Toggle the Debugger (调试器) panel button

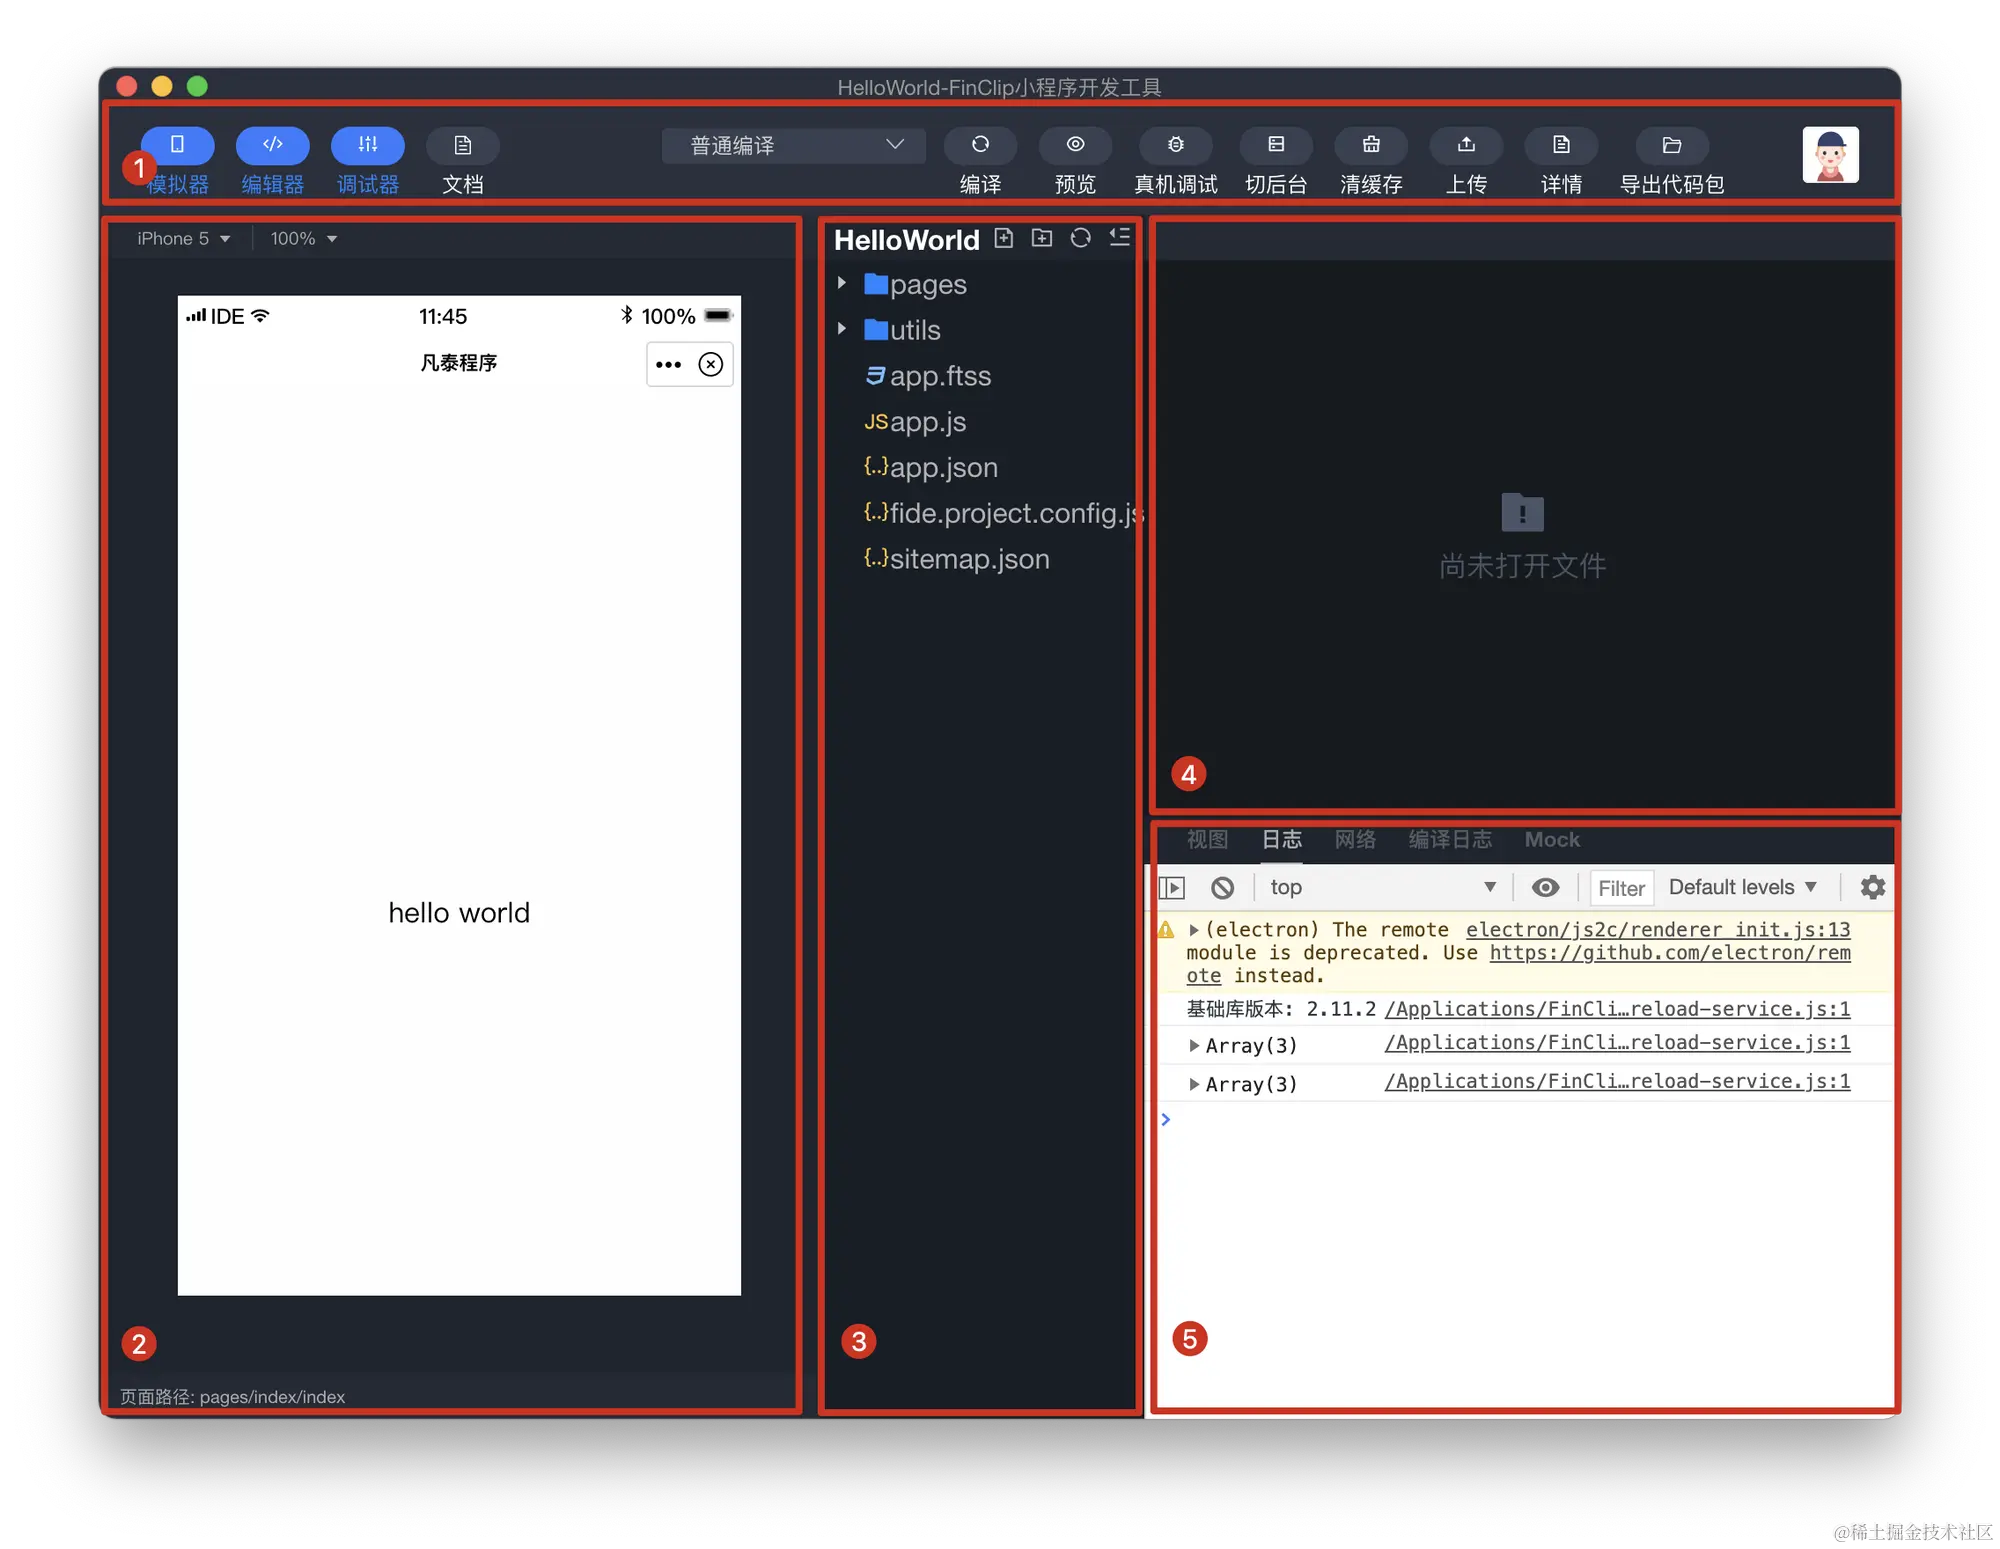(x=368, y=145)
